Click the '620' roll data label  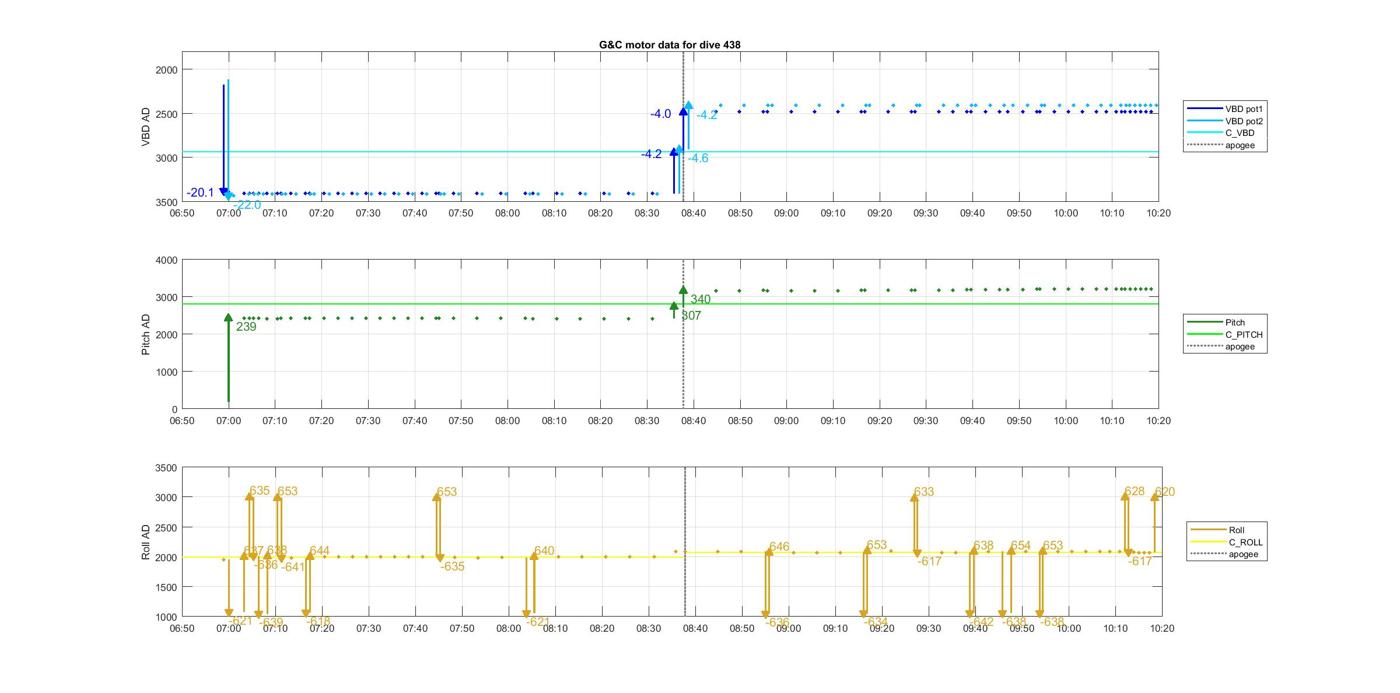coord(1165,492)
